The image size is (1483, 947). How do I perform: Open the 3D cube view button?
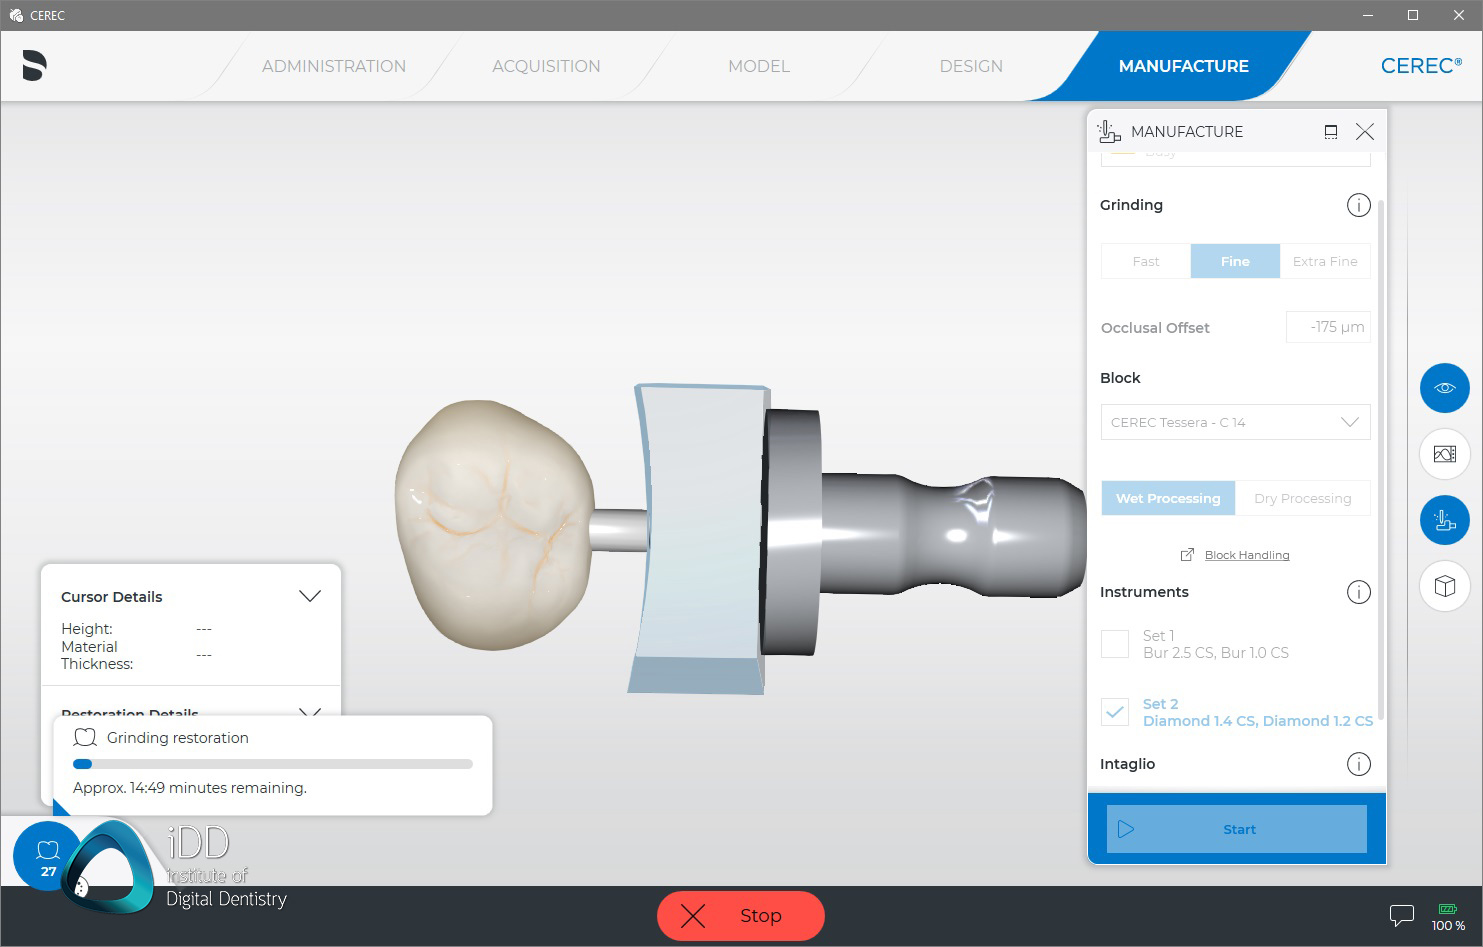pos(1444,586)
